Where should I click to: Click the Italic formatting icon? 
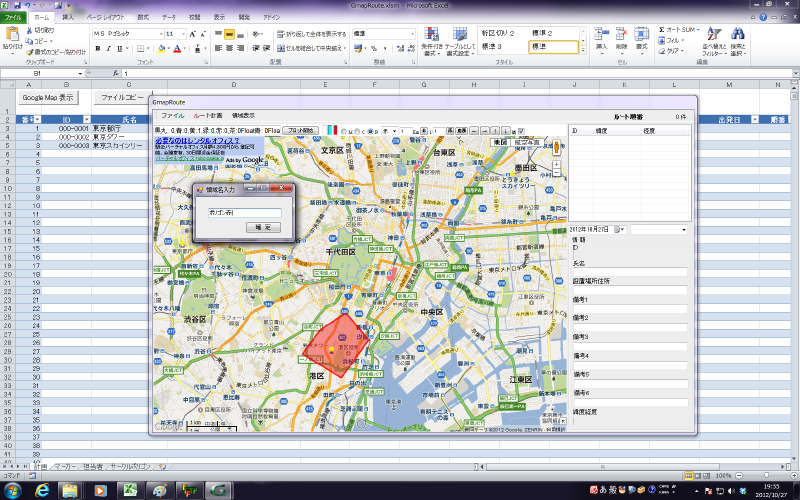108,47
